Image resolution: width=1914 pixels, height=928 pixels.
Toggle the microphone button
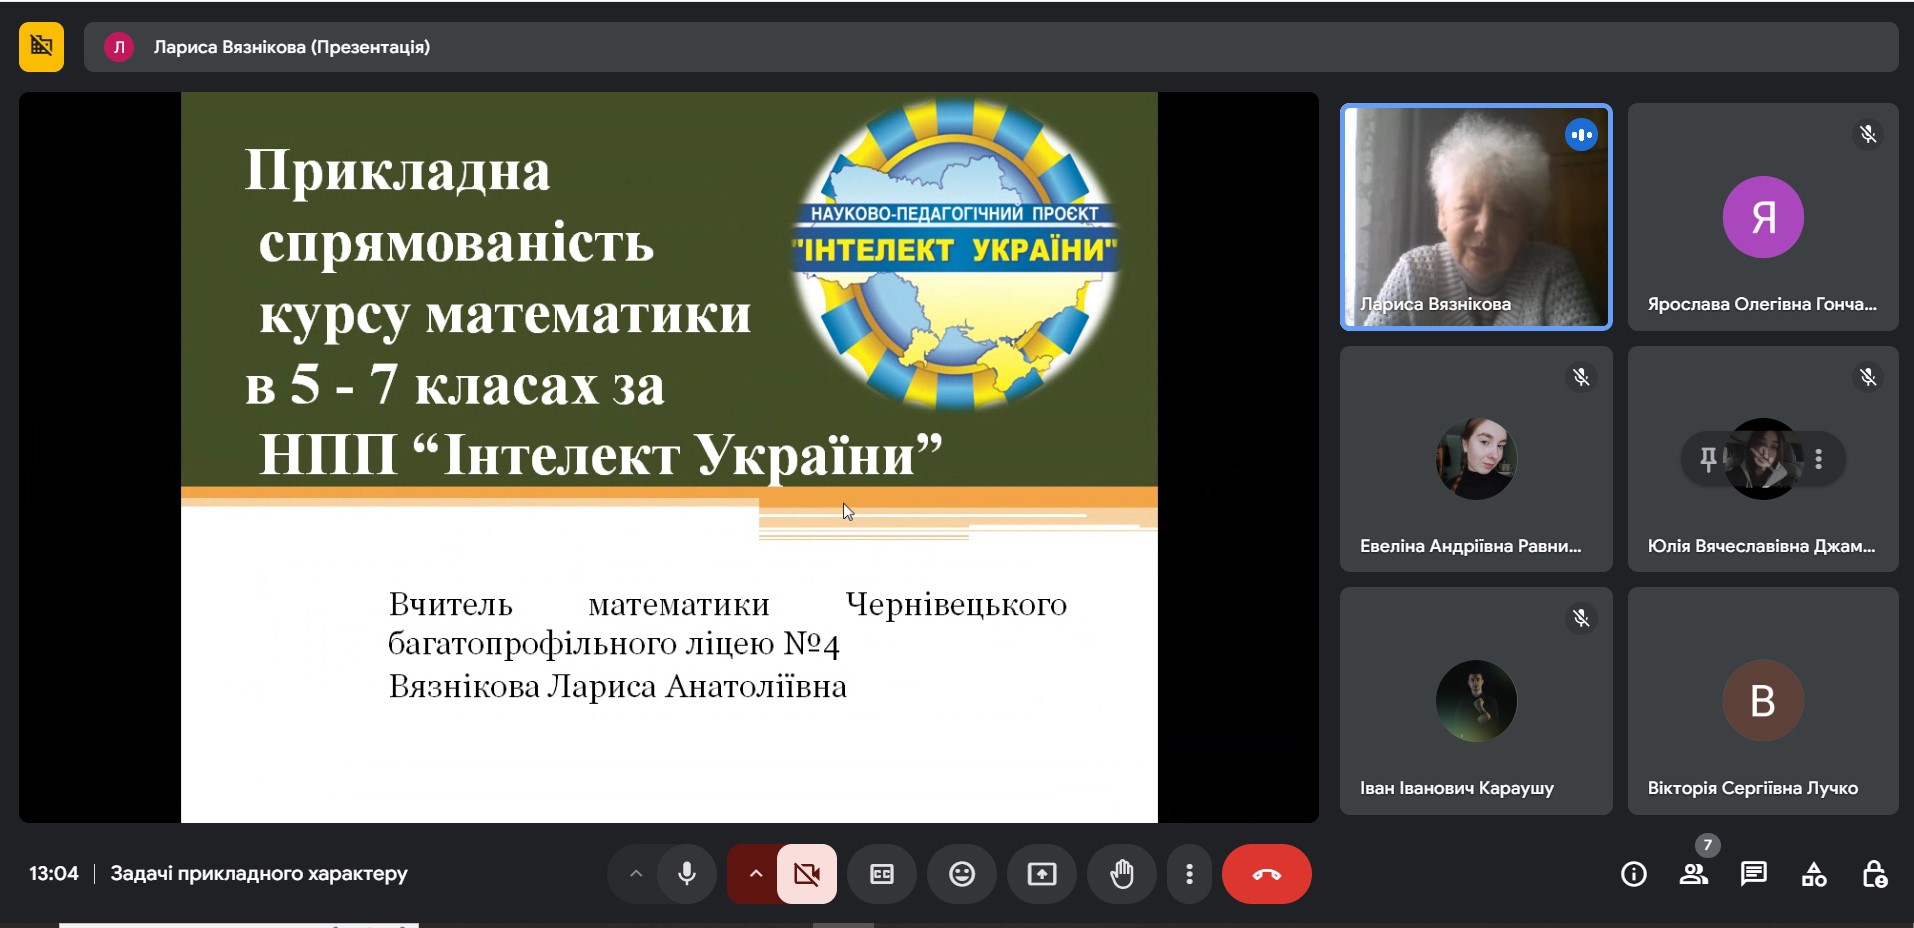[687, 874]
